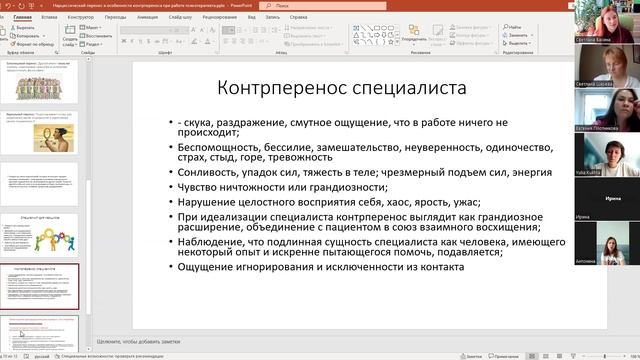Switch to Normal view icon in status bar

click(x=532, y=356)
